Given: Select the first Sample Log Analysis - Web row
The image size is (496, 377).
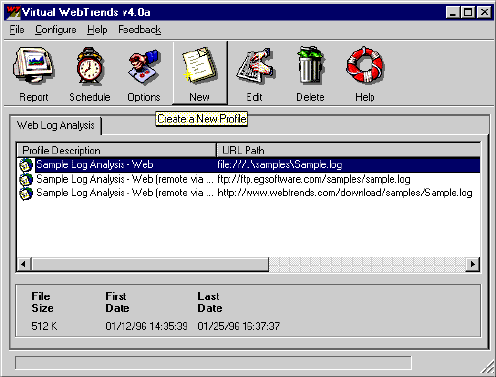Looking at the screenshot, I should click(x=249, y=165).
